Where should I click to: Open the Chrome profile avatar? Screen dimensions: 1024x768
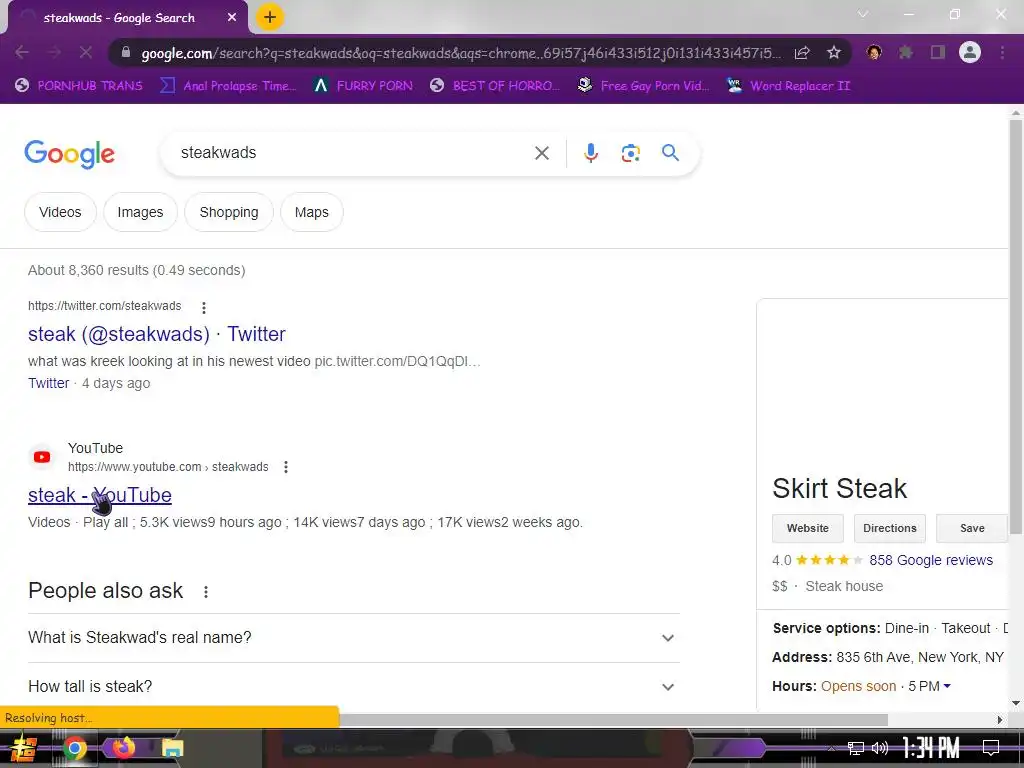[970, 52]
